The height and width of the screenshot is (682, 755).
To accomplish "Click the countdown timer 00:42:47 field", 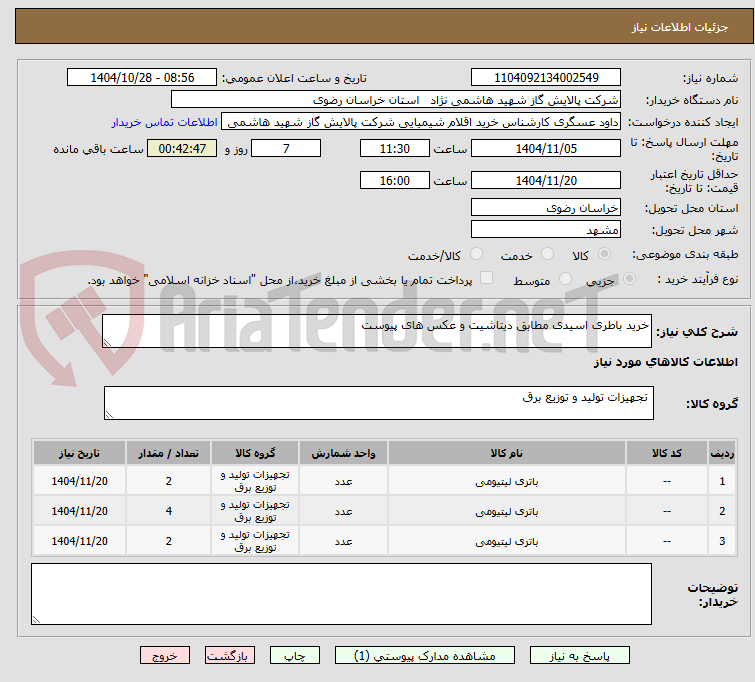I will (182, 148).
